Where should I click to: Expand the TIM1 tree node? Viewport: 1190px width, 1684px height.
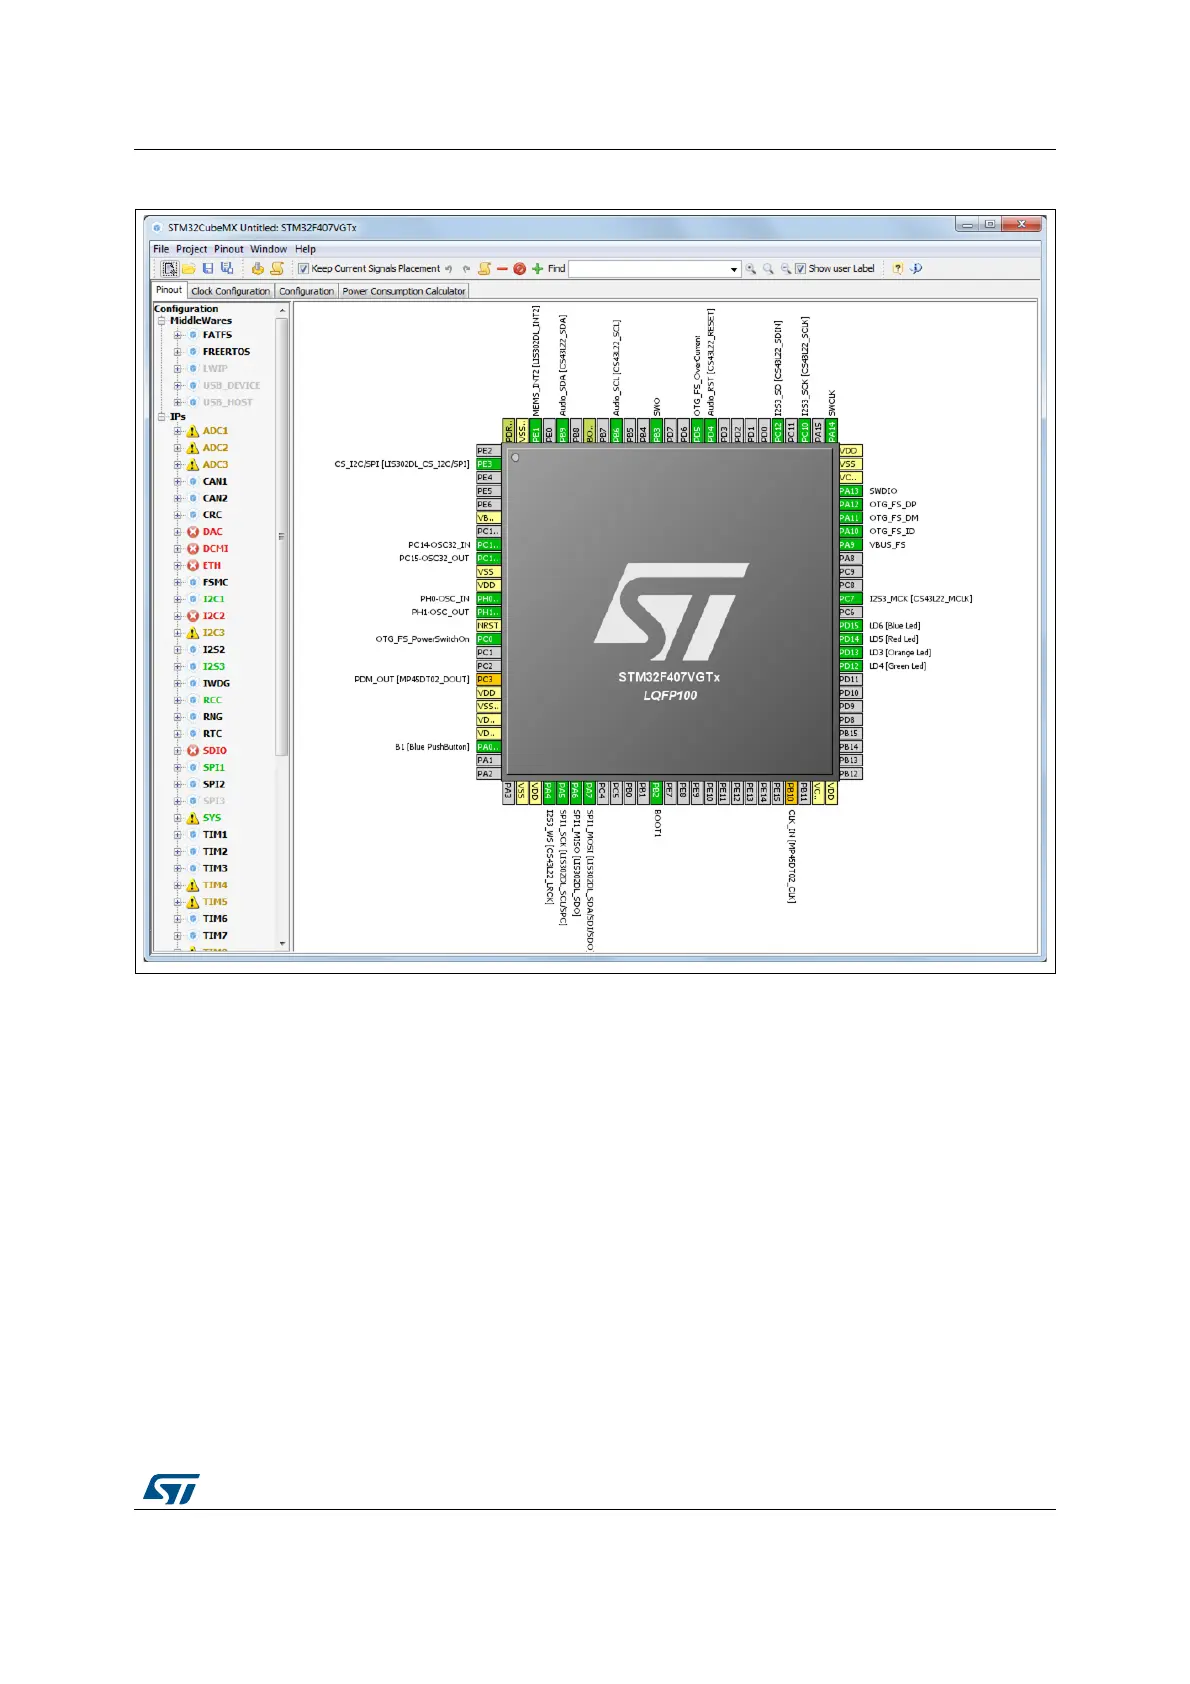(178, 835)
